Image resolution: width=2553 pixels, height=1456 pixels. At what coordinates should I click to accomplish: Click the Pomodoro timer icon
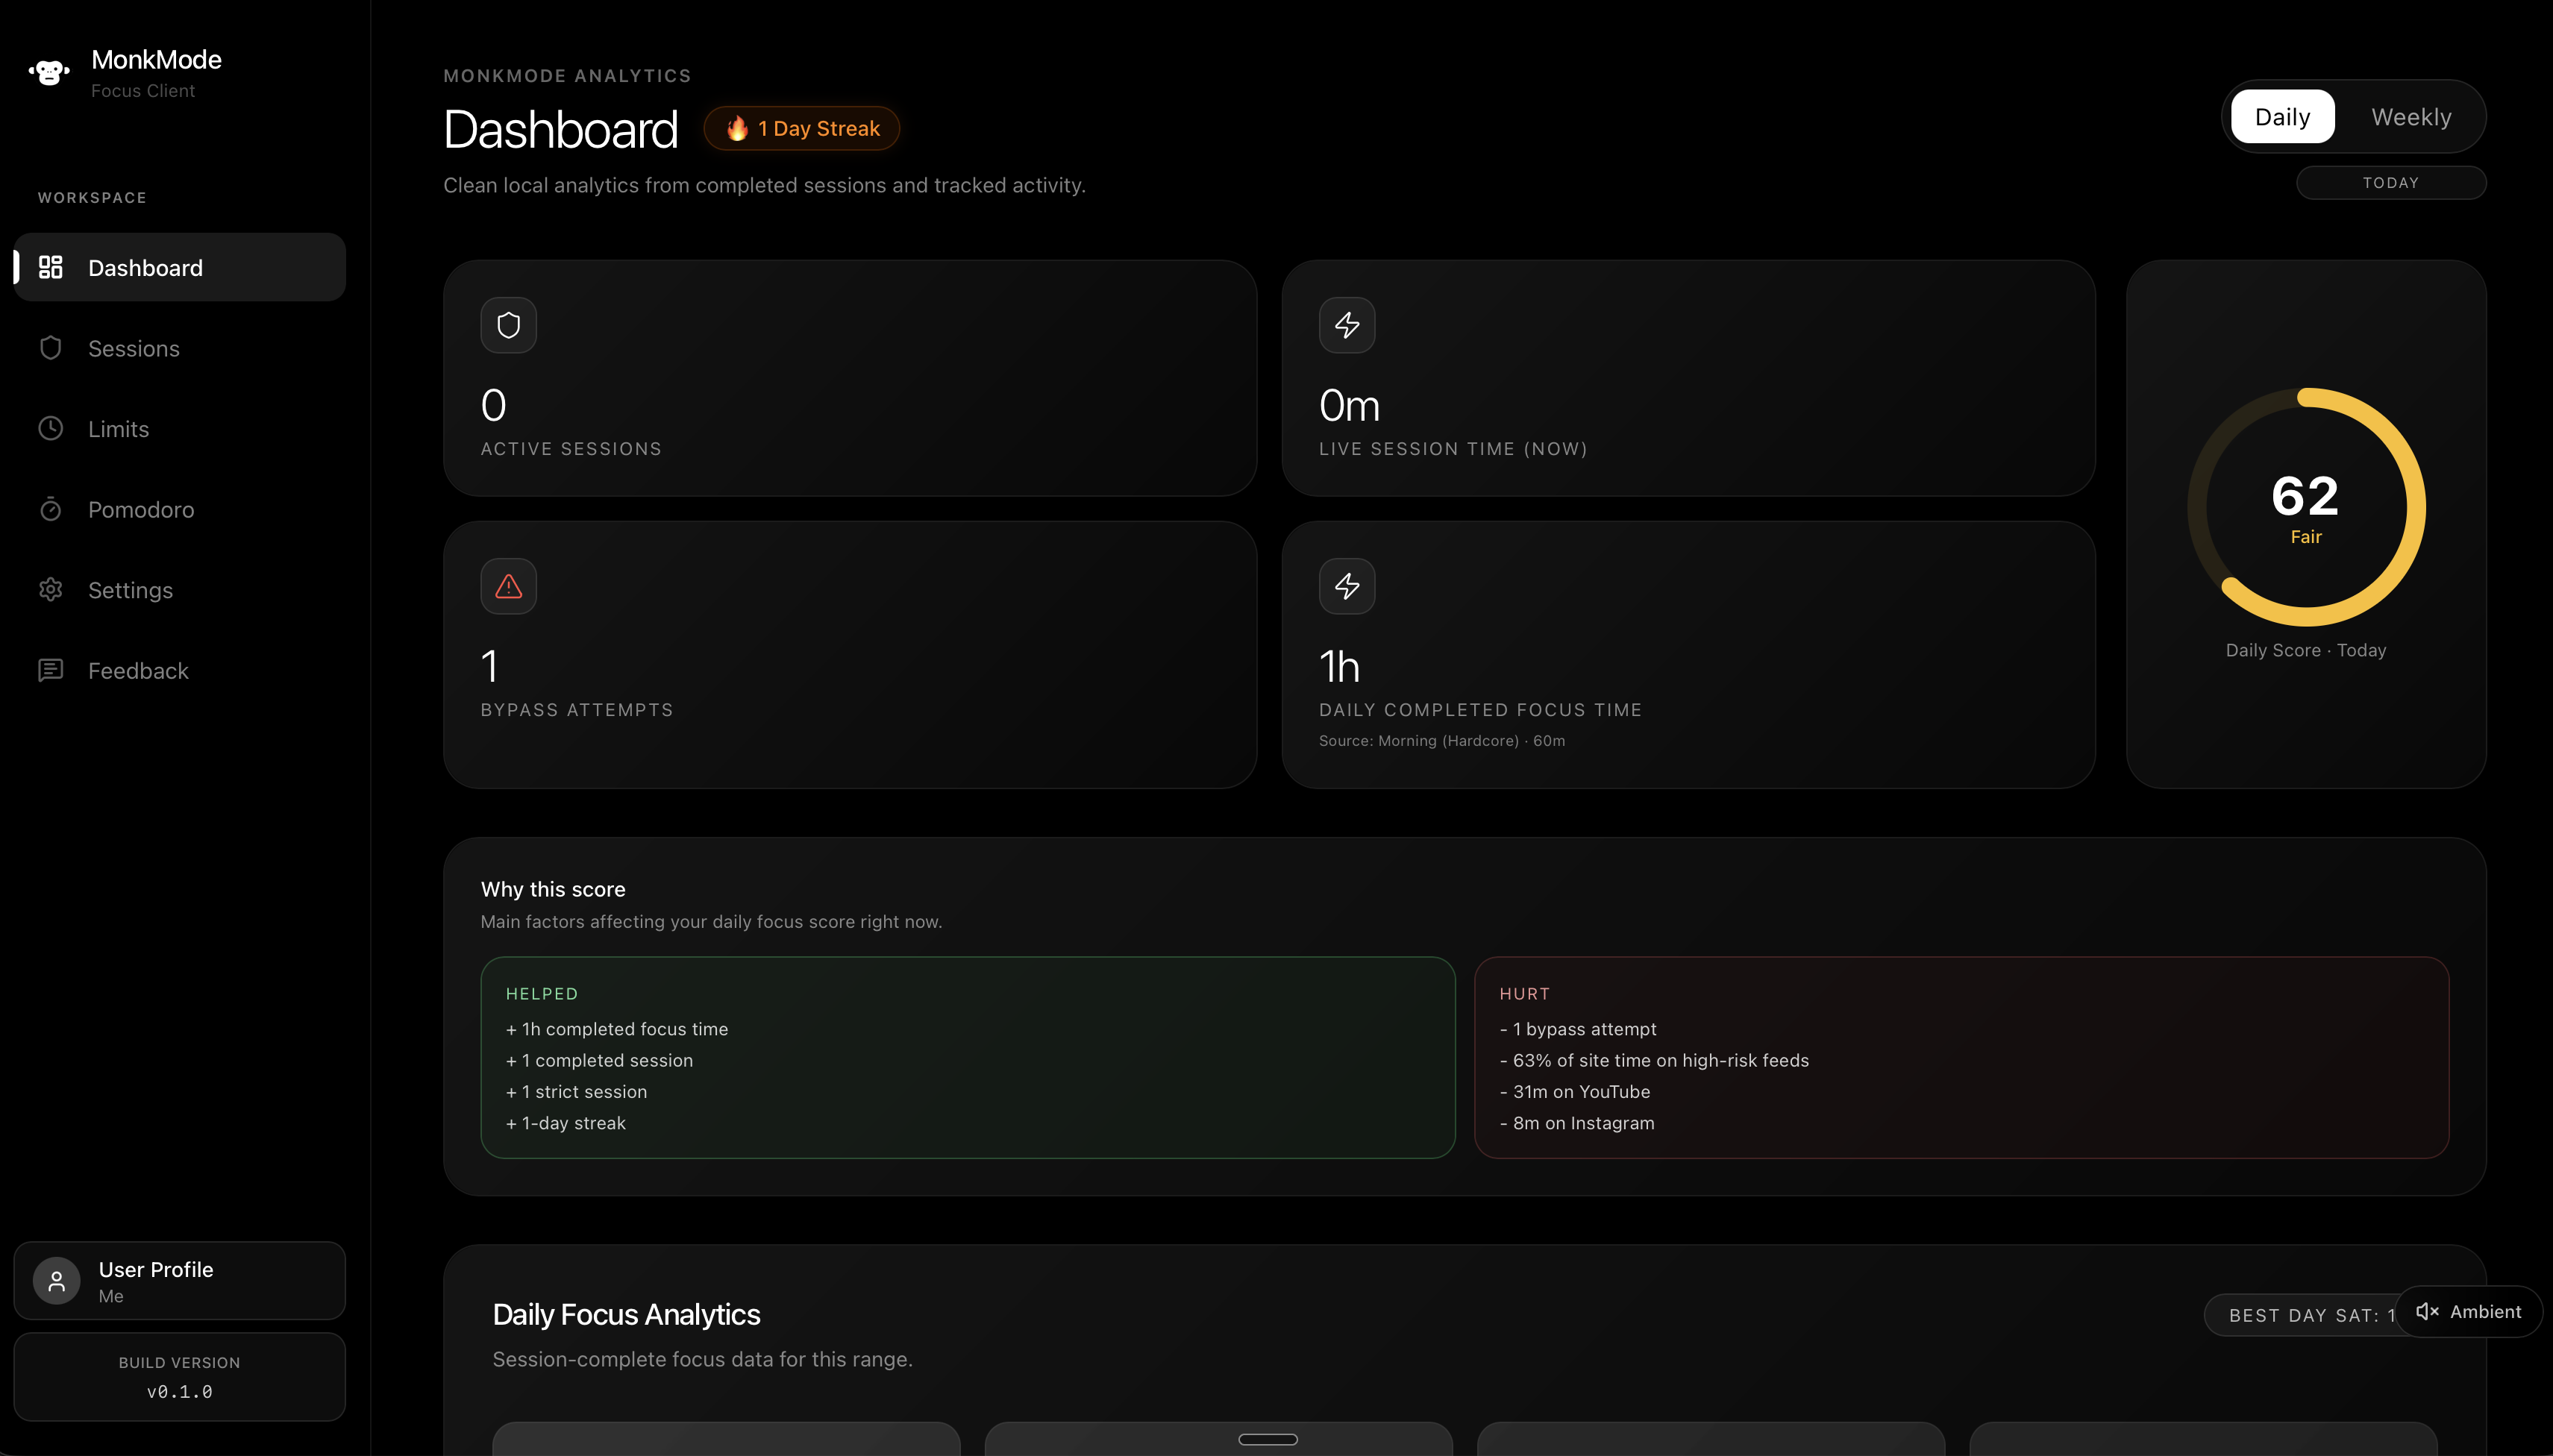tap(51, 509)
